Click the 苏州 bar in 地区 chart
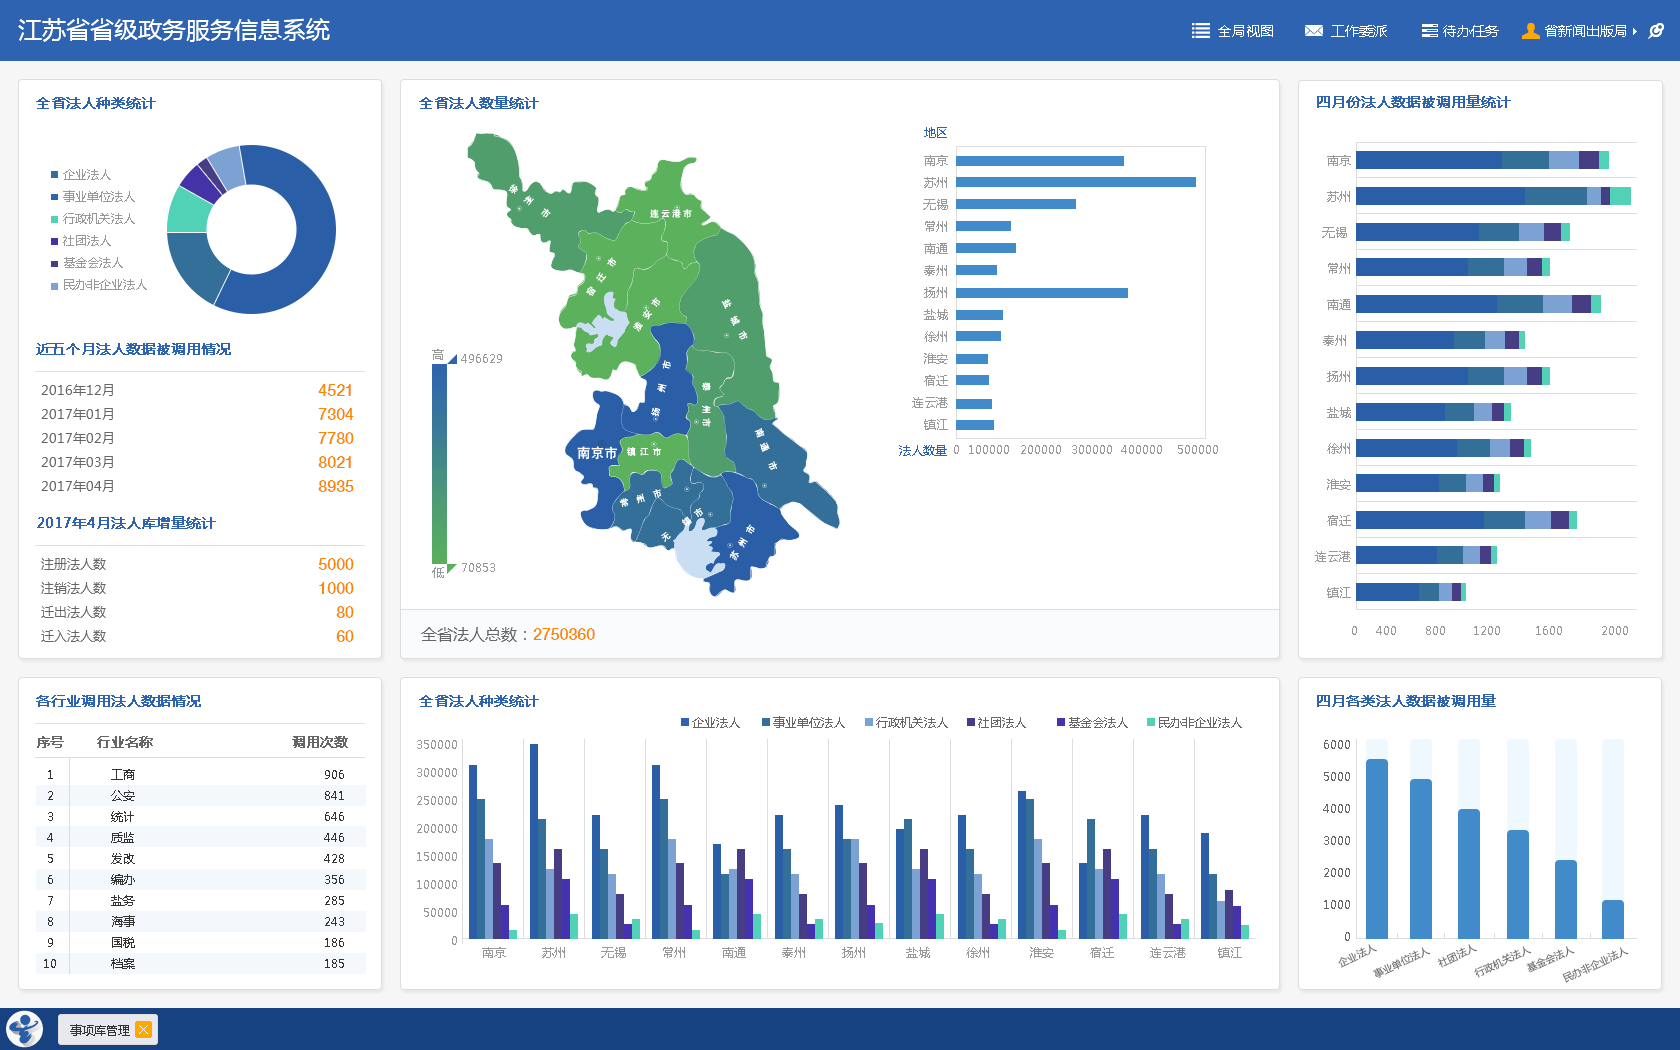Screen dimensions: 1680x1050 pyautogui.click(x=1076, y=182)
